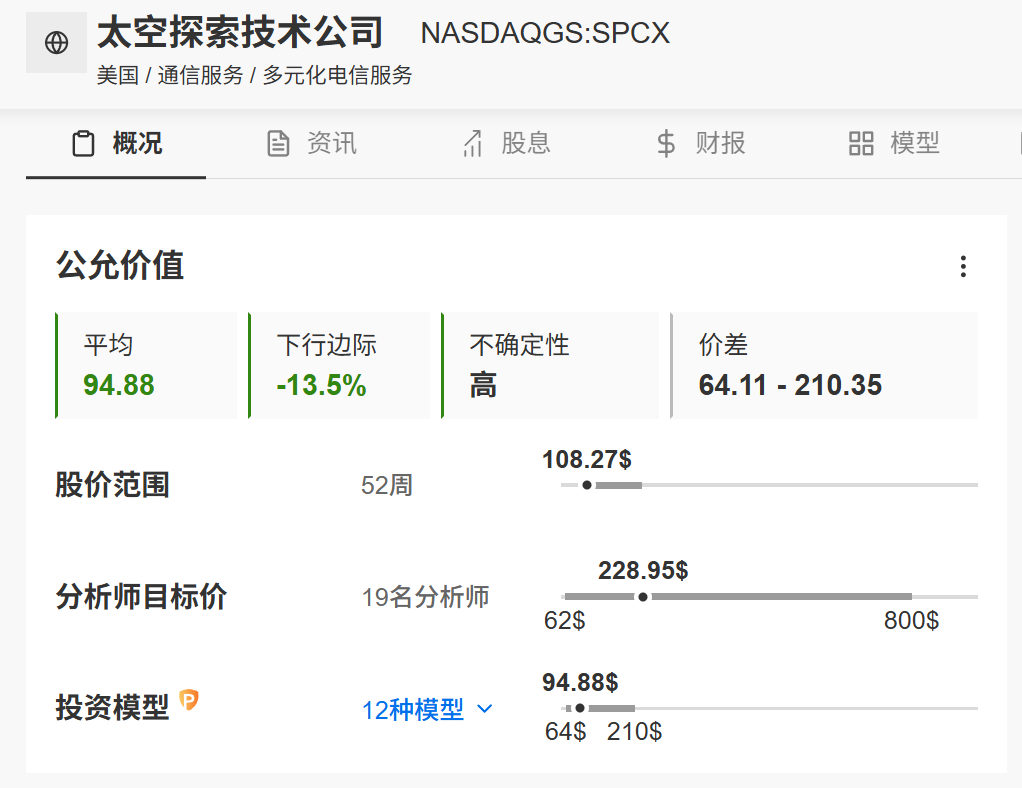Click the 52-week price range slider marker
This screenshot has width=1022, height=788.
587,485
